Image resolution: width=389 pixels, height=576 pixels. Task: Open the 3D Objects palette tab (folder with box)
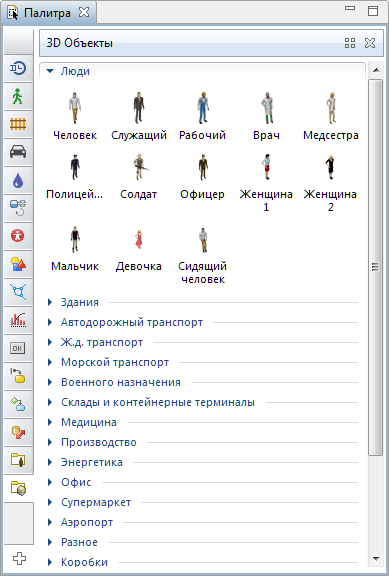click(x=18, y=489)
